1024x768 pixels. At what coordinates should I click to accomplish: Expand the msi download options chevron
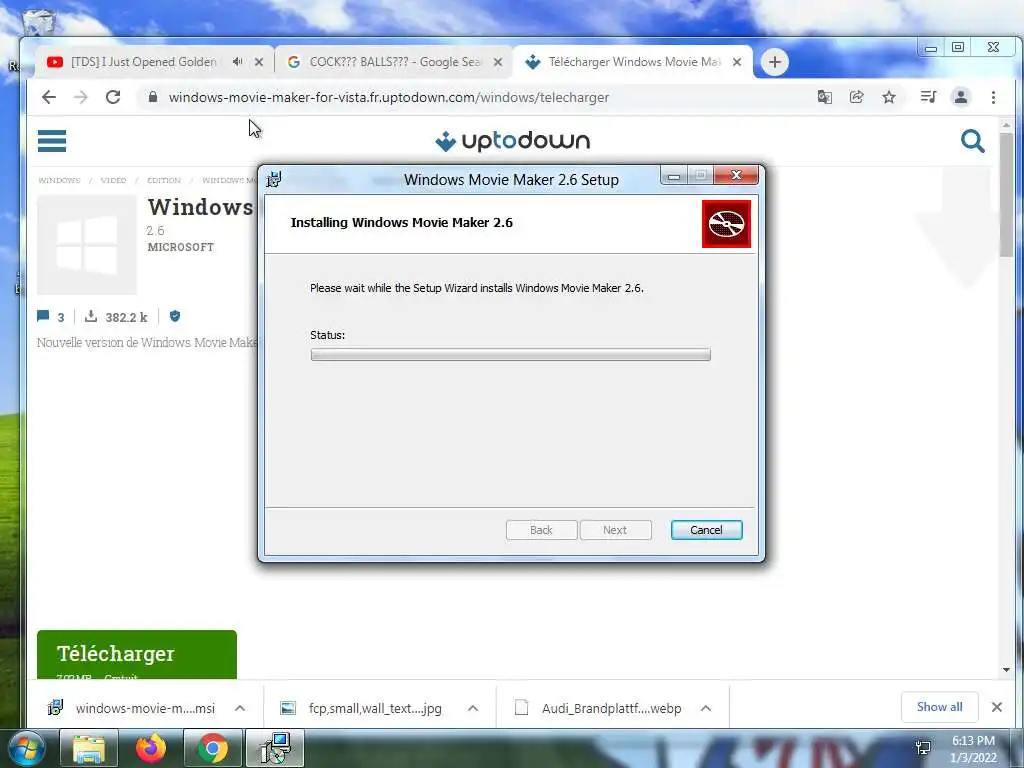coord(240,708)
